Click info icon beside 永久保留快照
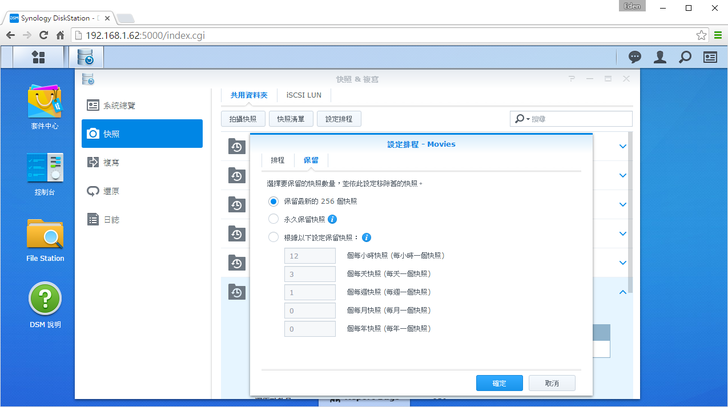 (332, 218)
